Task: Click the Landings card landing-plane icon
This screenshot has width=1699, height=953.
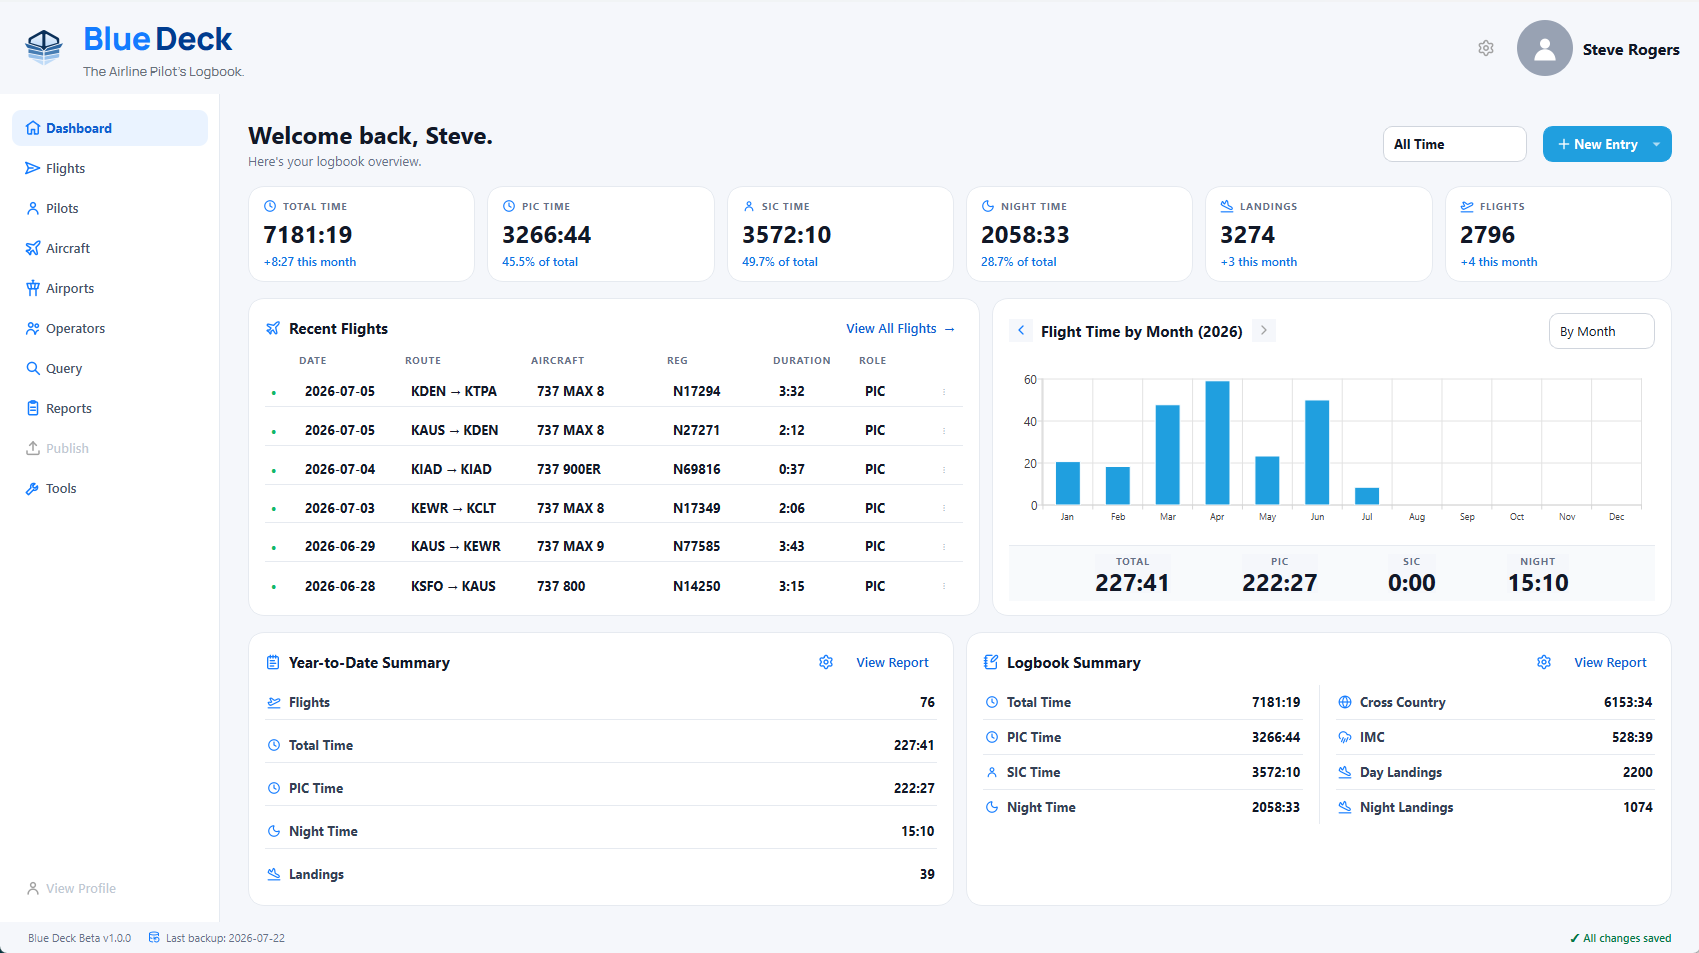Action: coord(1227,206)
